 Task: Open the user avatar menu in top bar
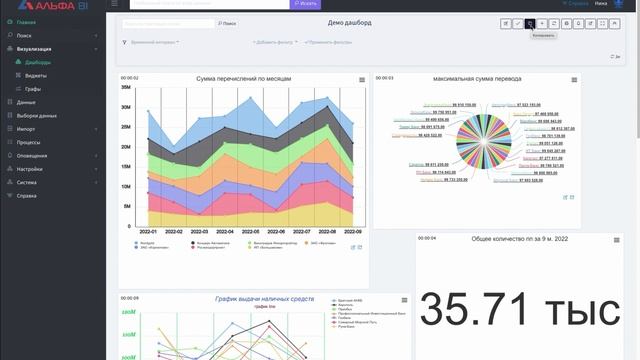point(619,4)
